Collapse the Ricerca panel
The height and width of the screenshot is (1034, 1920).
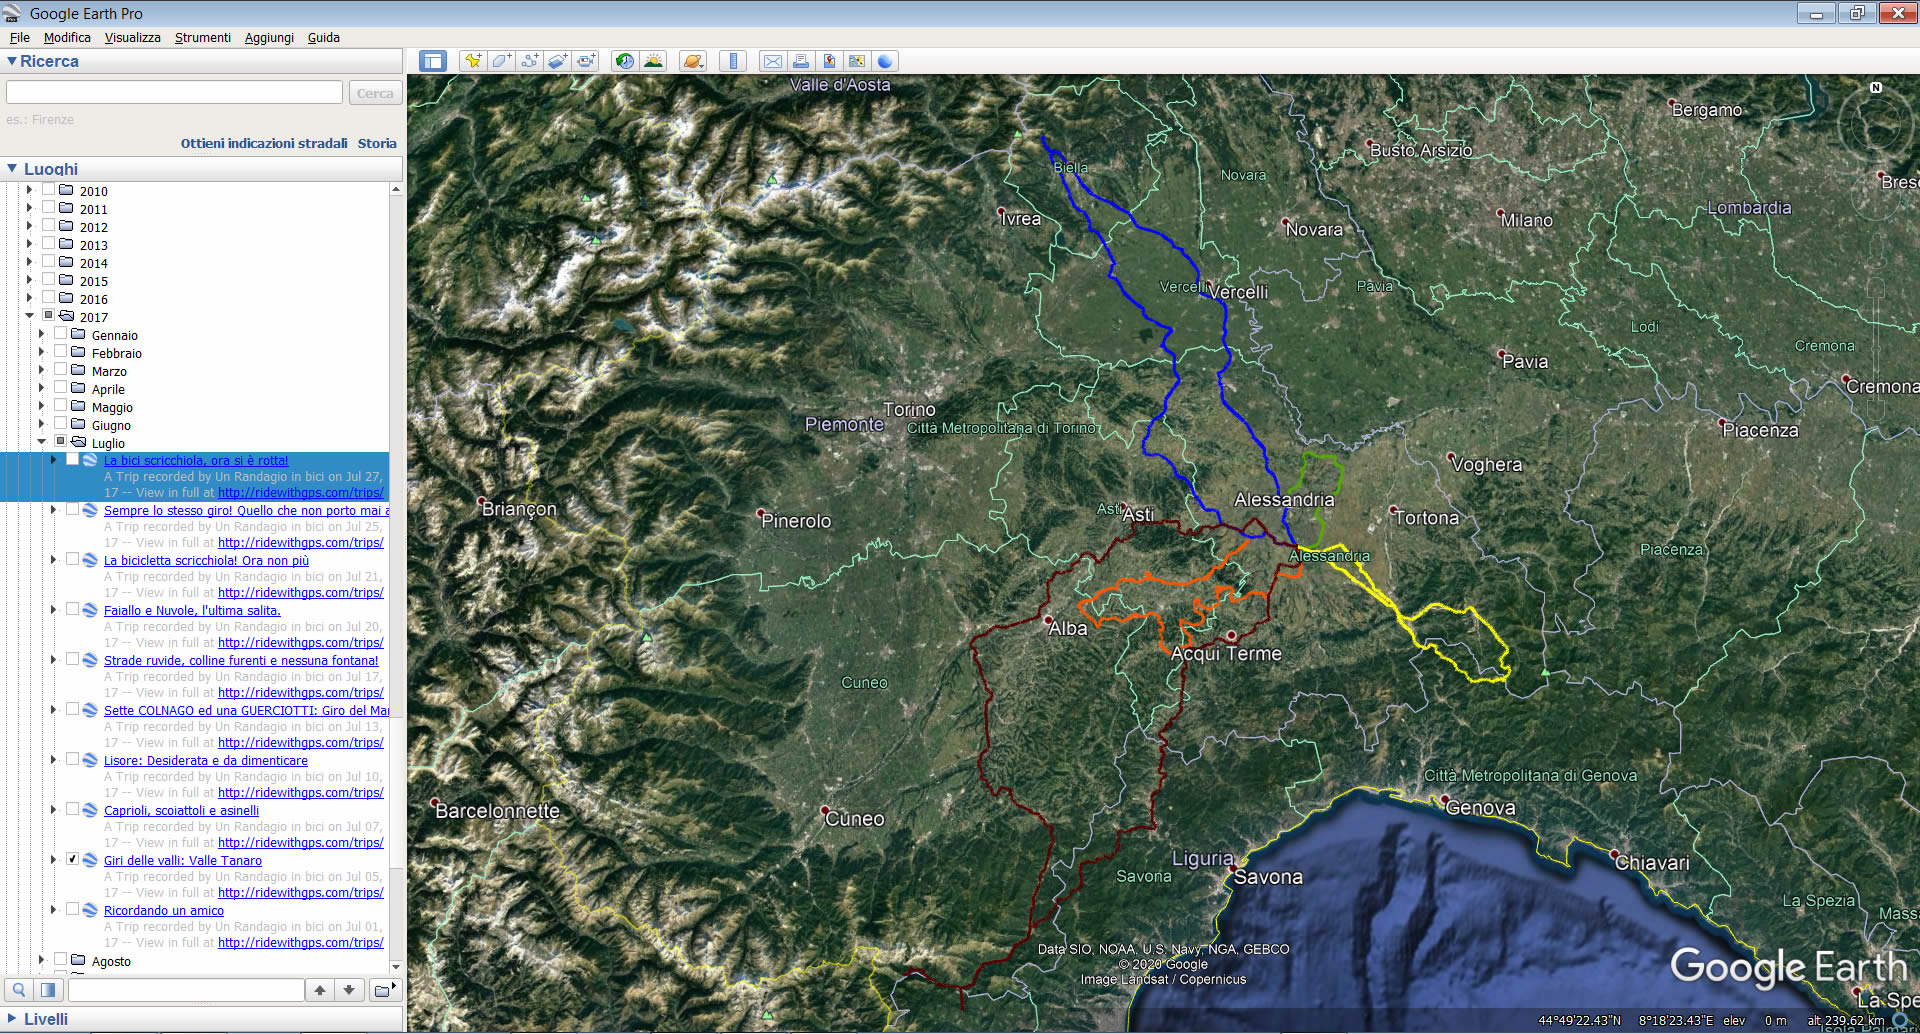12,62
